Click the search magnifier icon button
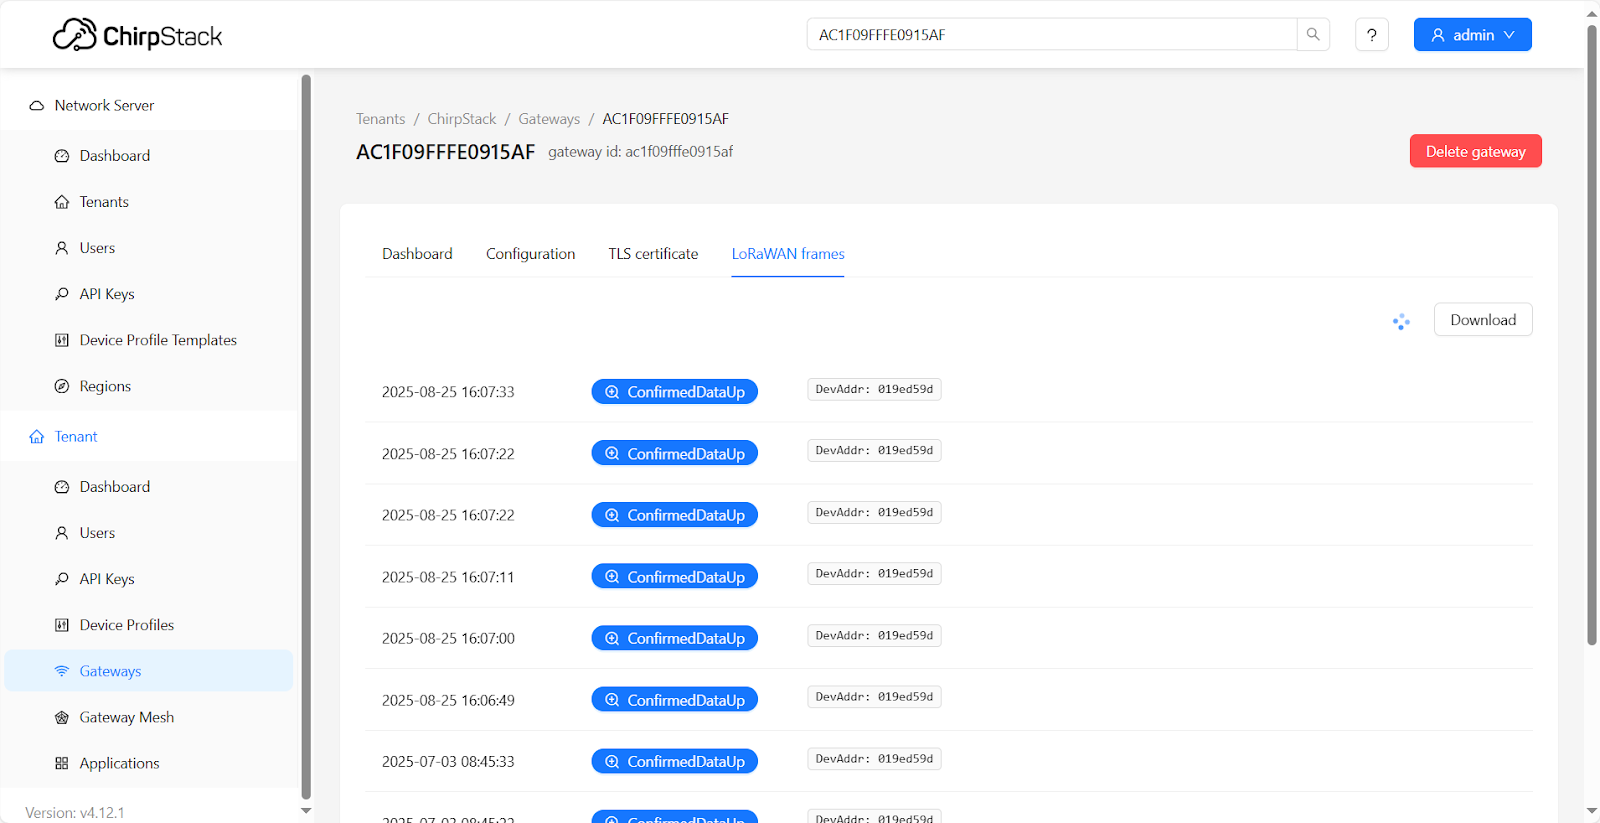This screenshot has height=823, width=1600. tap(1313, 34)
